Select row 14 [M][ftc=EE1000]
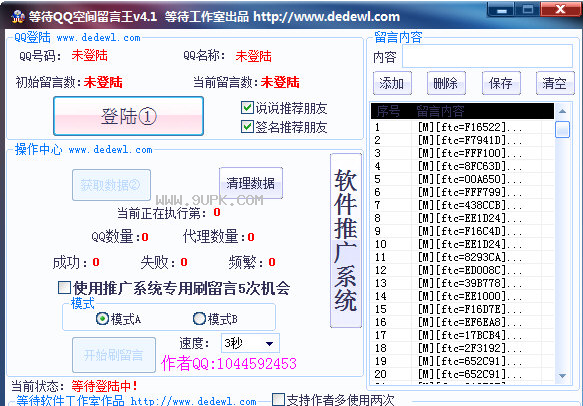The width and height of the screenshot is (583, 406). point(463,296)
